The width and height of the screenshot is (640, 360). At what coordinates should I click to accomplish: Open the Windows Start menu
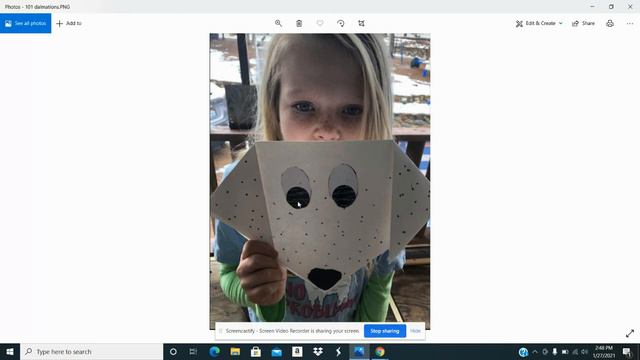tap(10, 351)
